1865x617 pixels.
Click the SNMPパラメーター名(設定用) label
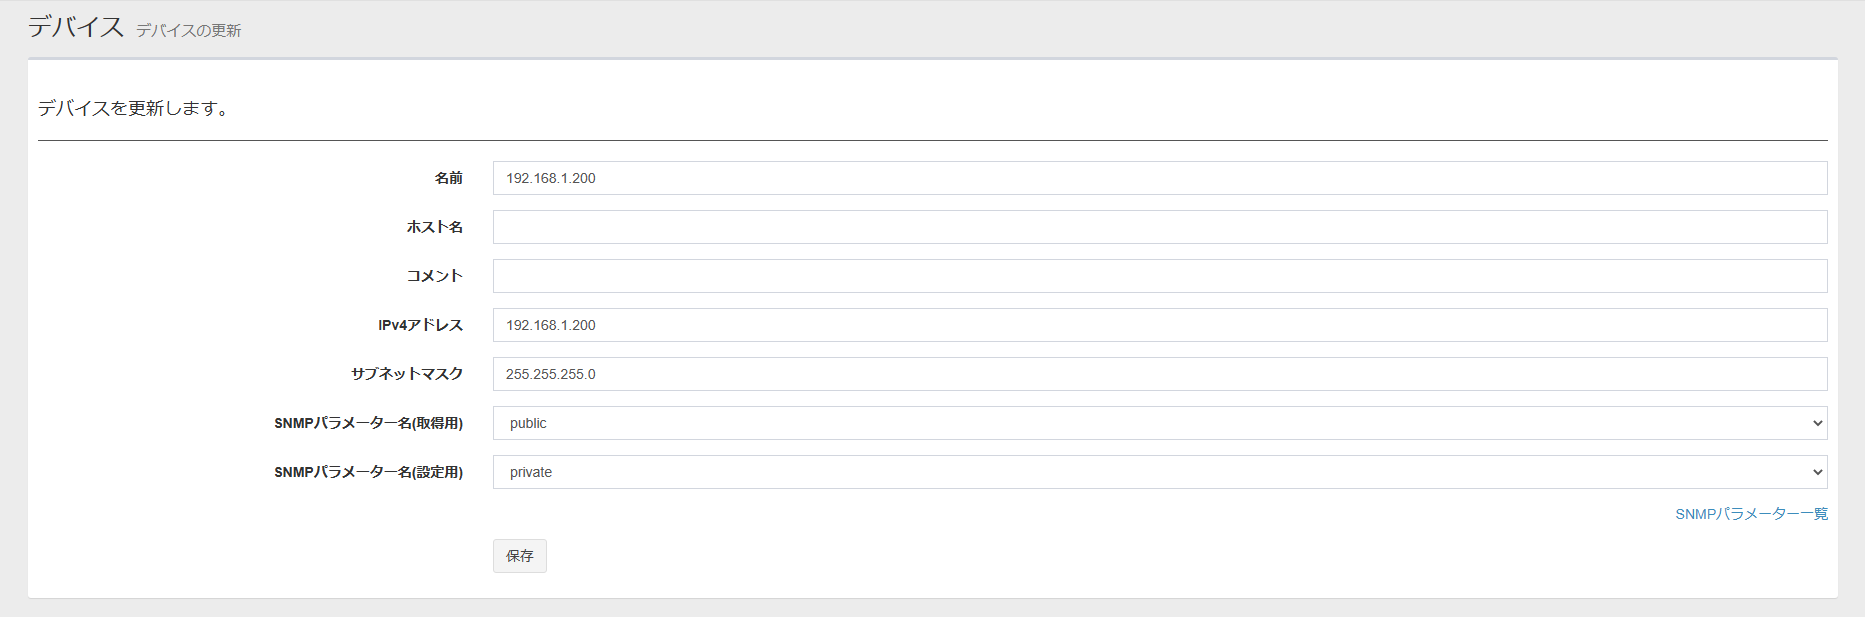click(x=368, y=472)
